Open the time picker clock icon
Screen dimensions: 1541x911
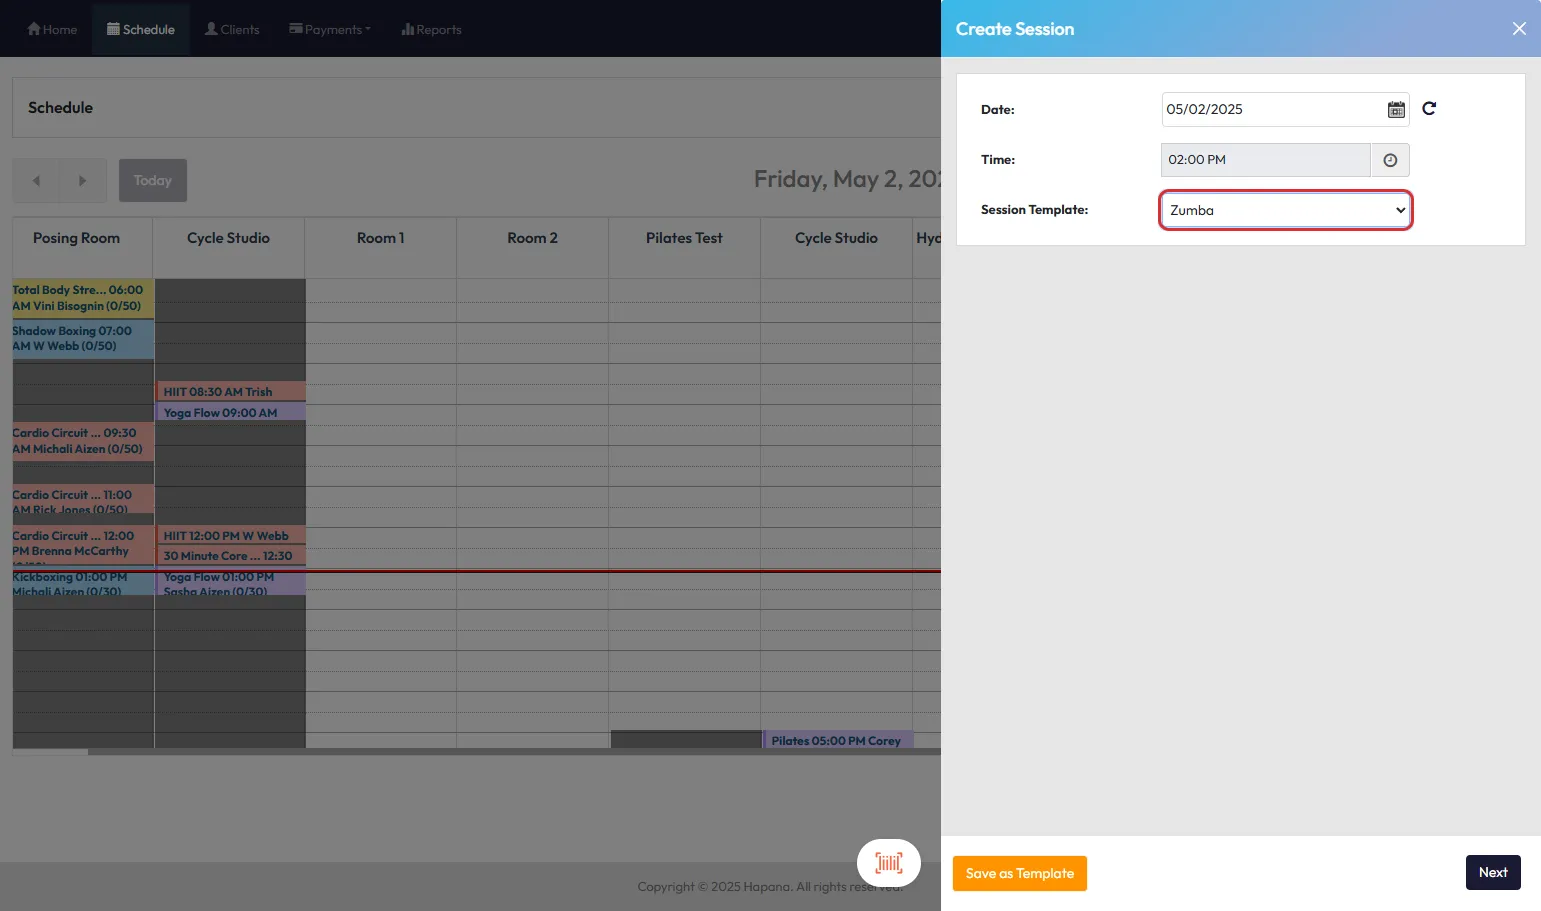[1389, 160]
